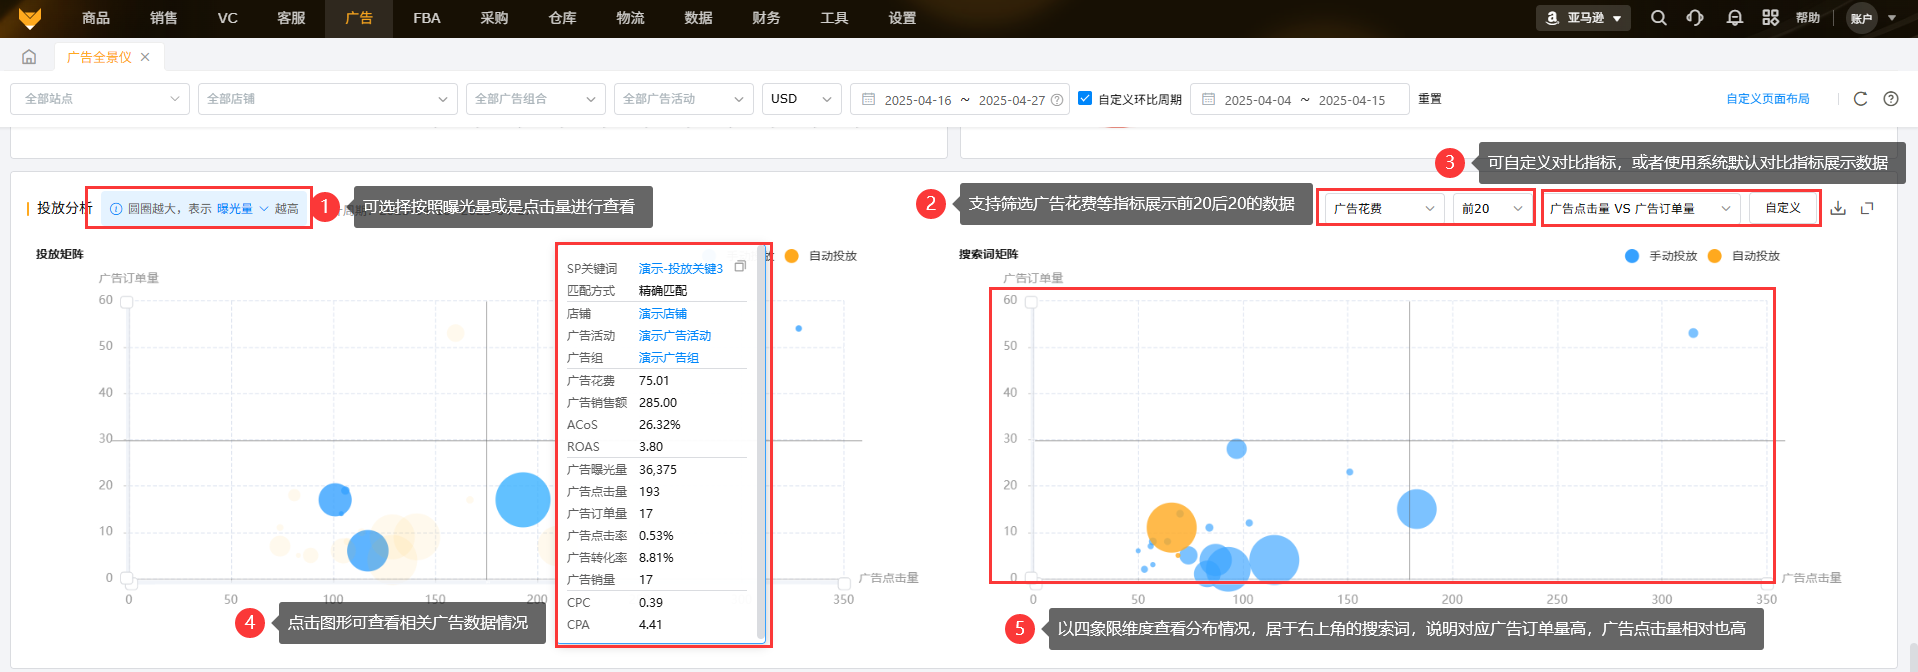1918x672 pixels.
Task: Click the large orange bubble in 搜索词矩阵
Action: pyautogui.click(x=1171, y=527)
